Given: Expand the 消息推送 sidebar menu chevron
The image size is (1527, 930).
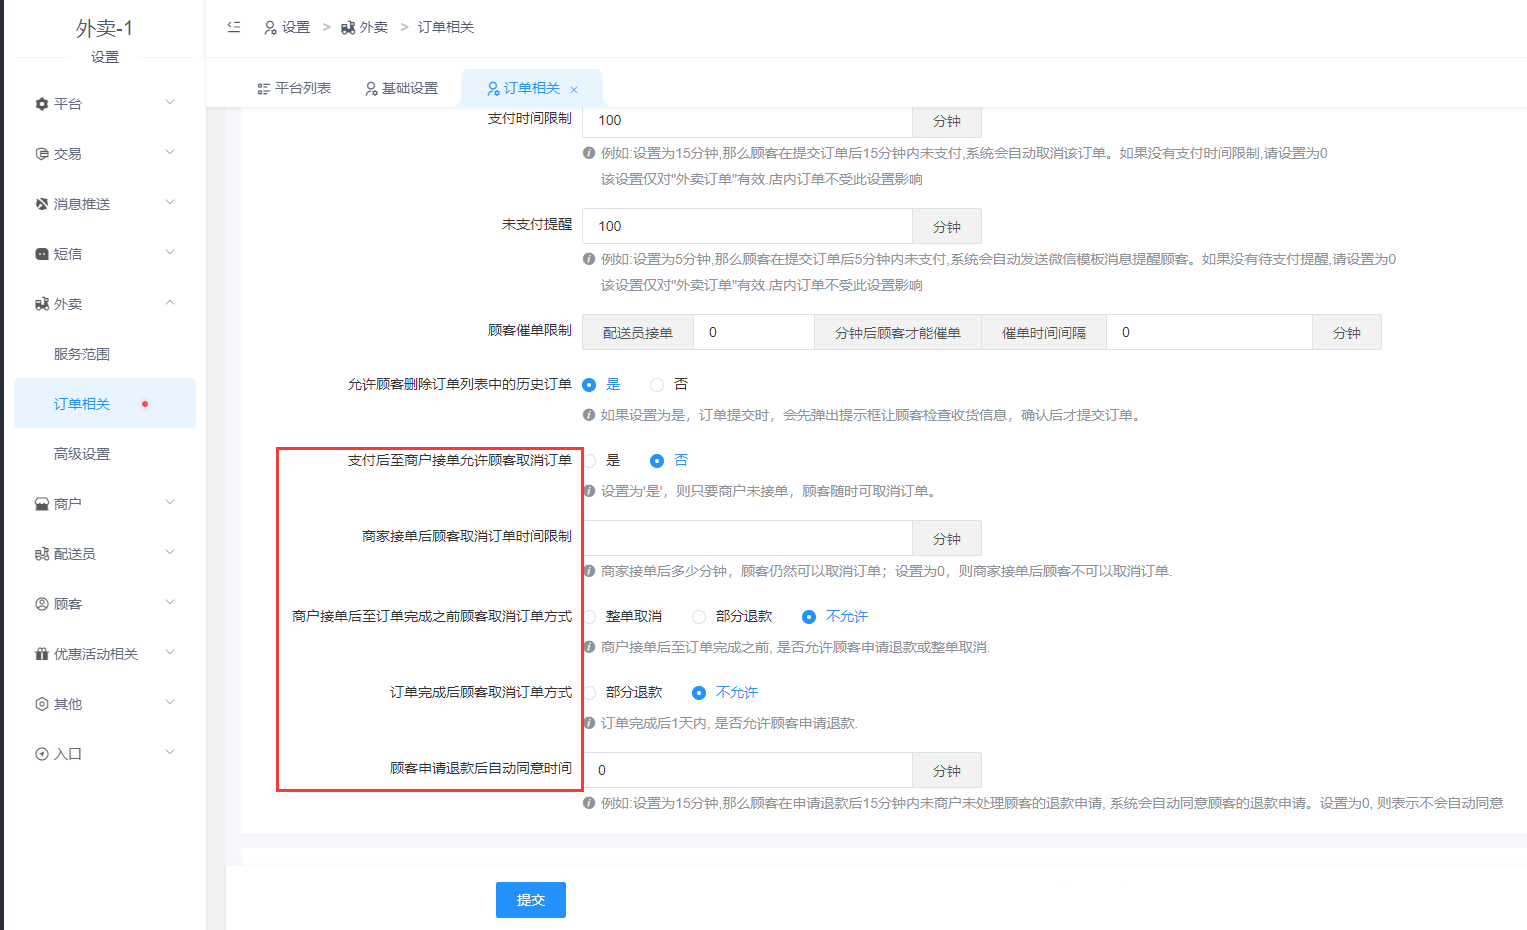Looking at the screenshot, I should coord(170,202).
